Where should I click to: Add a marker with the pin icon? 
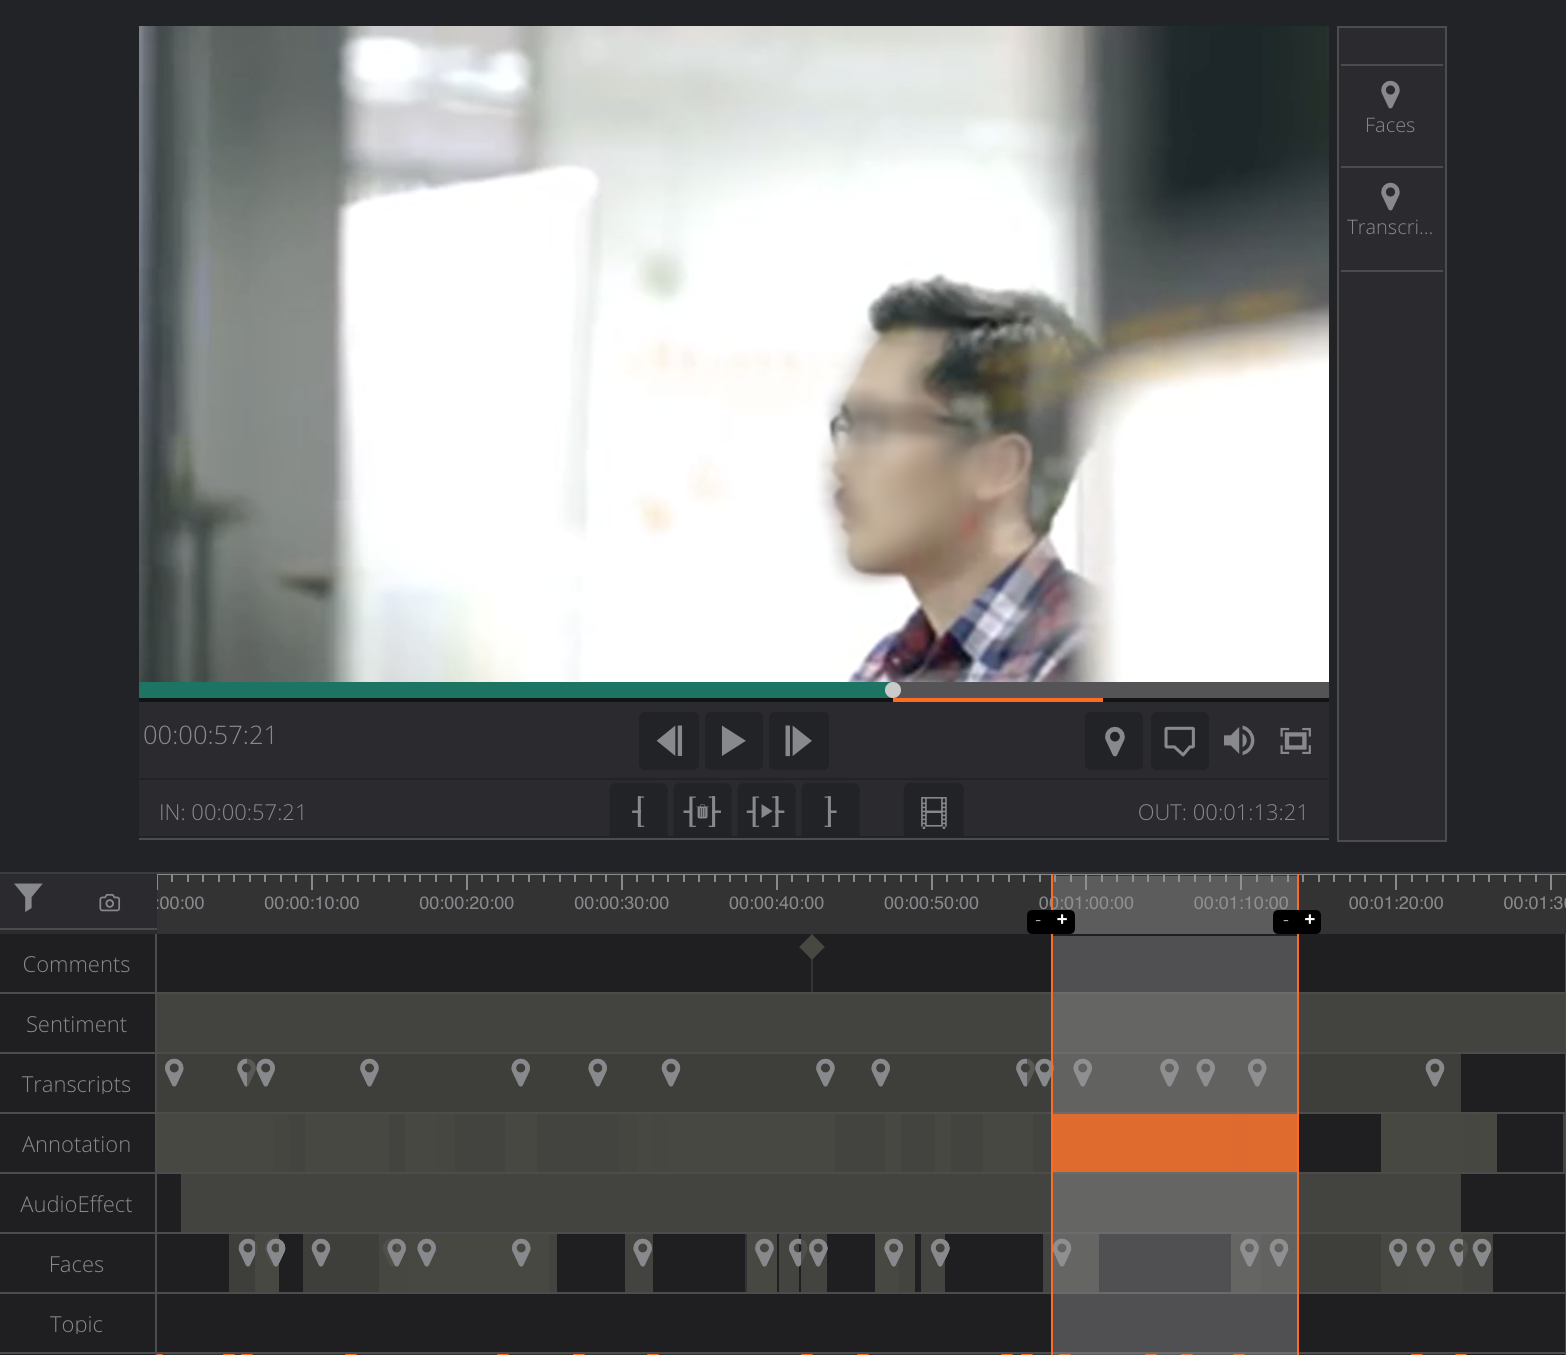(x=1114, y=741)
